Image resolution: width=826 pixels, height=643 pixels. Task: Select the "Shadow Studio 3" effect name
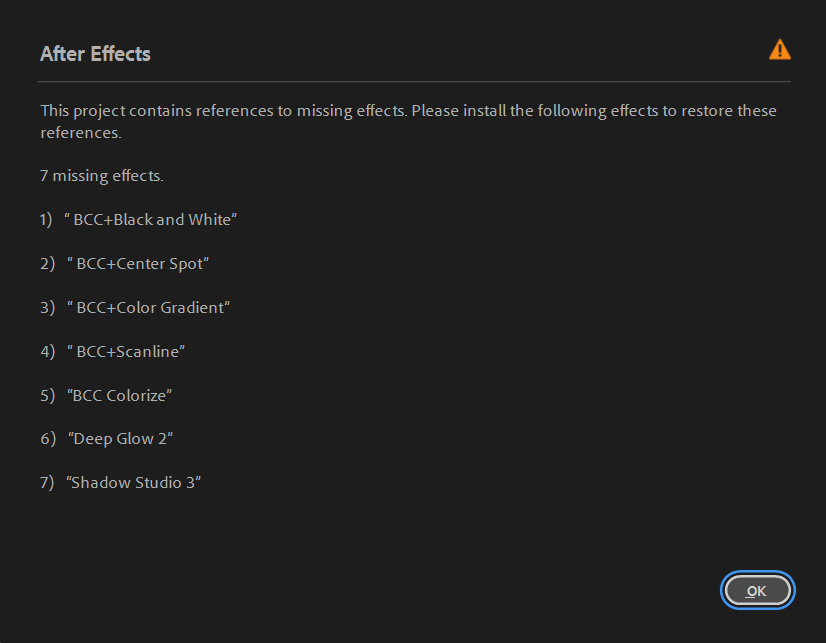click(134, 482)
